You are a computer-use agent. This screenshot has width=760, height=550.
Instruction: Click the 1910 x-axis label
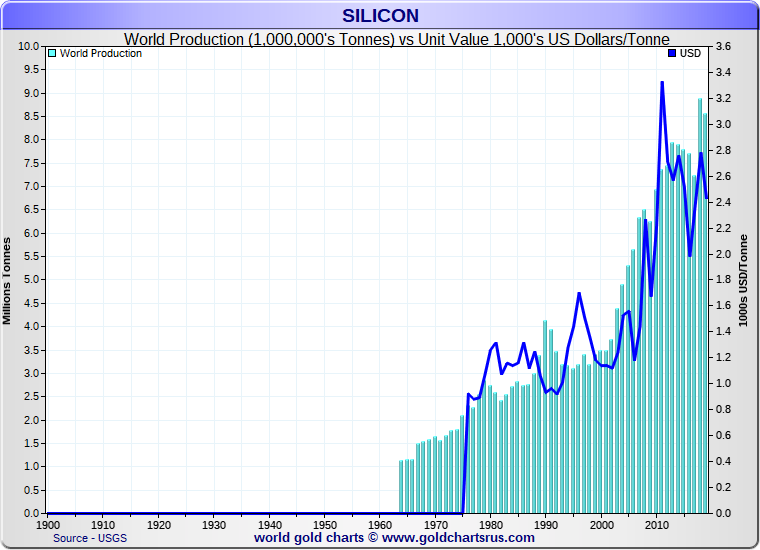(x=103, y=525)
